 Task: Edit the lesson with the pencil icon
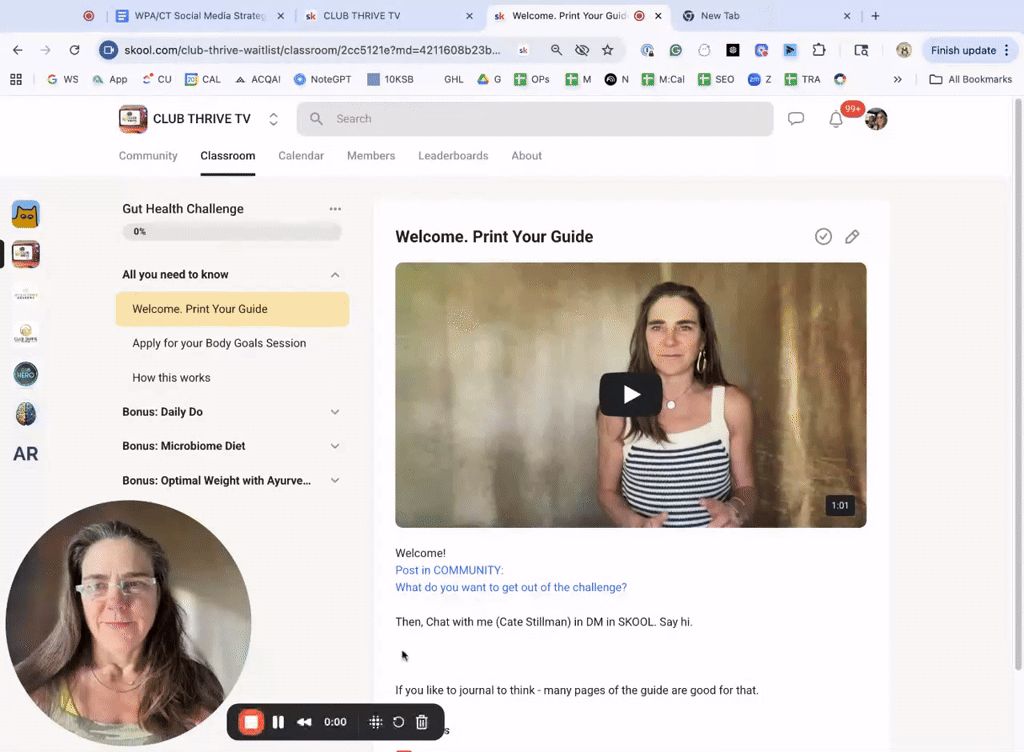tap(852, 236)
